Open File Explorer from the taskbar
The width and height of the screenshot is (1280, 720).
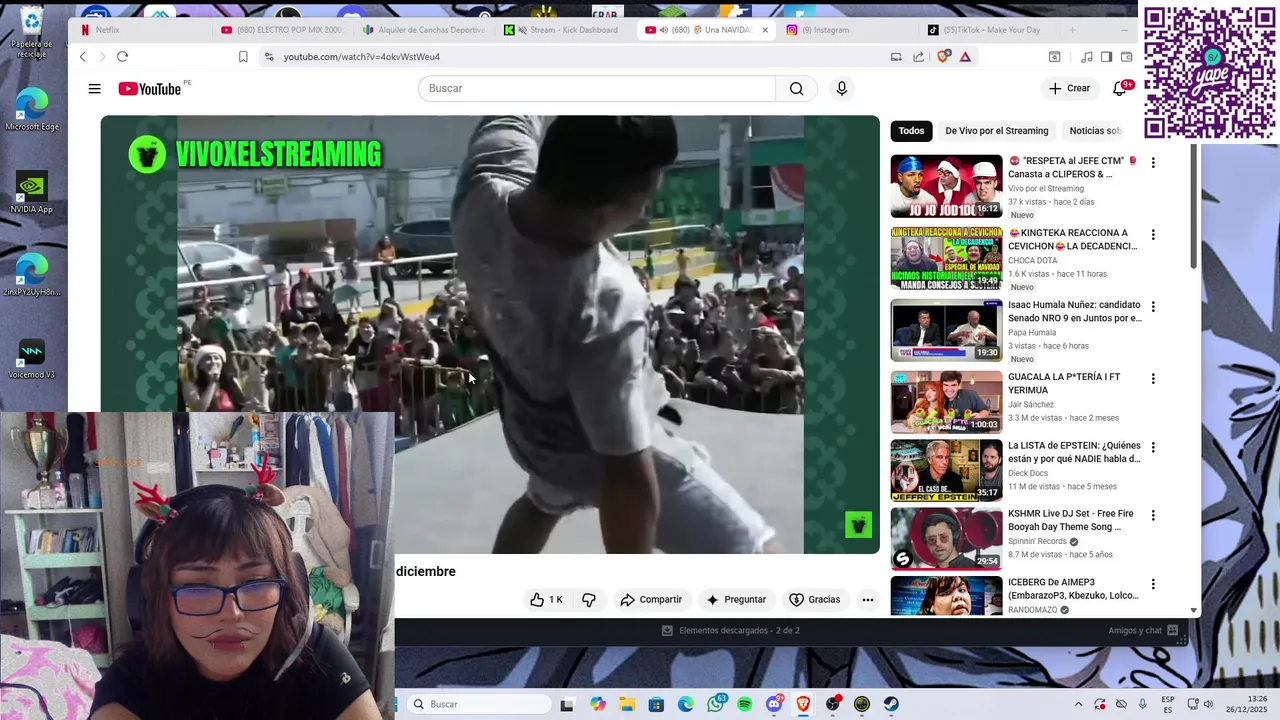tap(627, 704)
